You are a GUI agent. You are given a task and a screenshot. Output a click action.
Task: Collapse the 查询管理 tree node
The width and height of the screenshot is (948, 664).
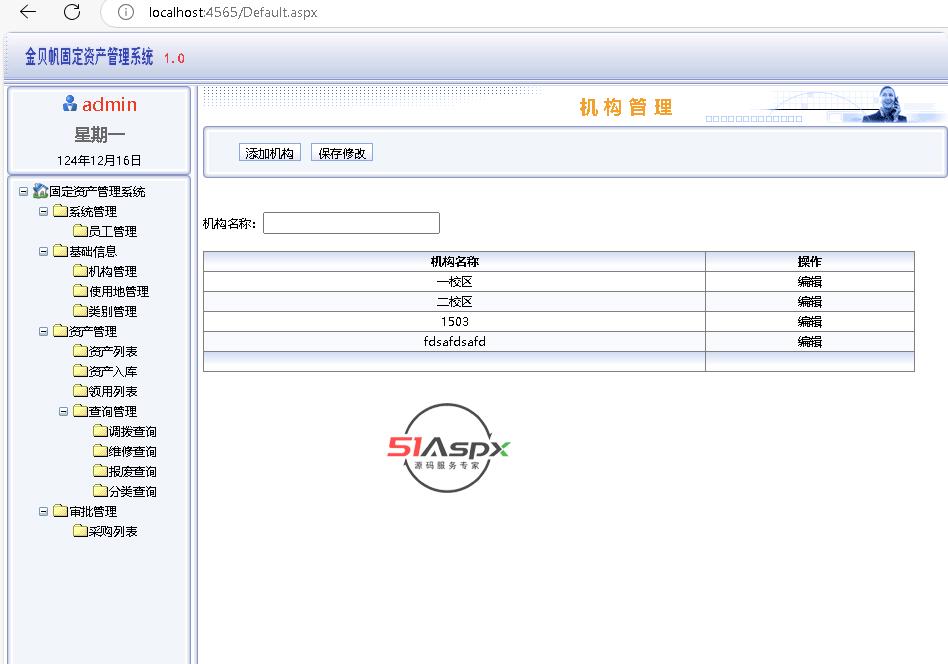tap(64, 411)
